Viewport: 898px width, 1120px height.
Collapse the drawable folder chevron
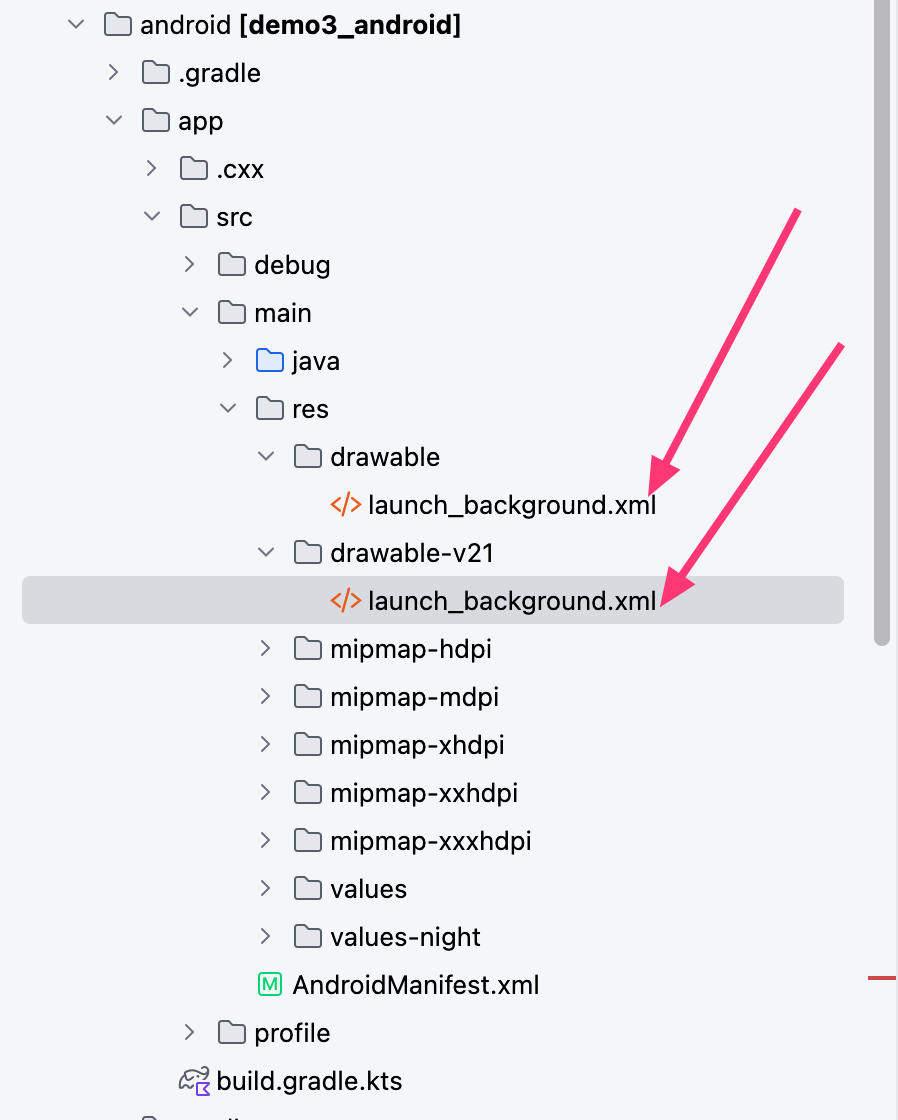(x=266, y=456)
